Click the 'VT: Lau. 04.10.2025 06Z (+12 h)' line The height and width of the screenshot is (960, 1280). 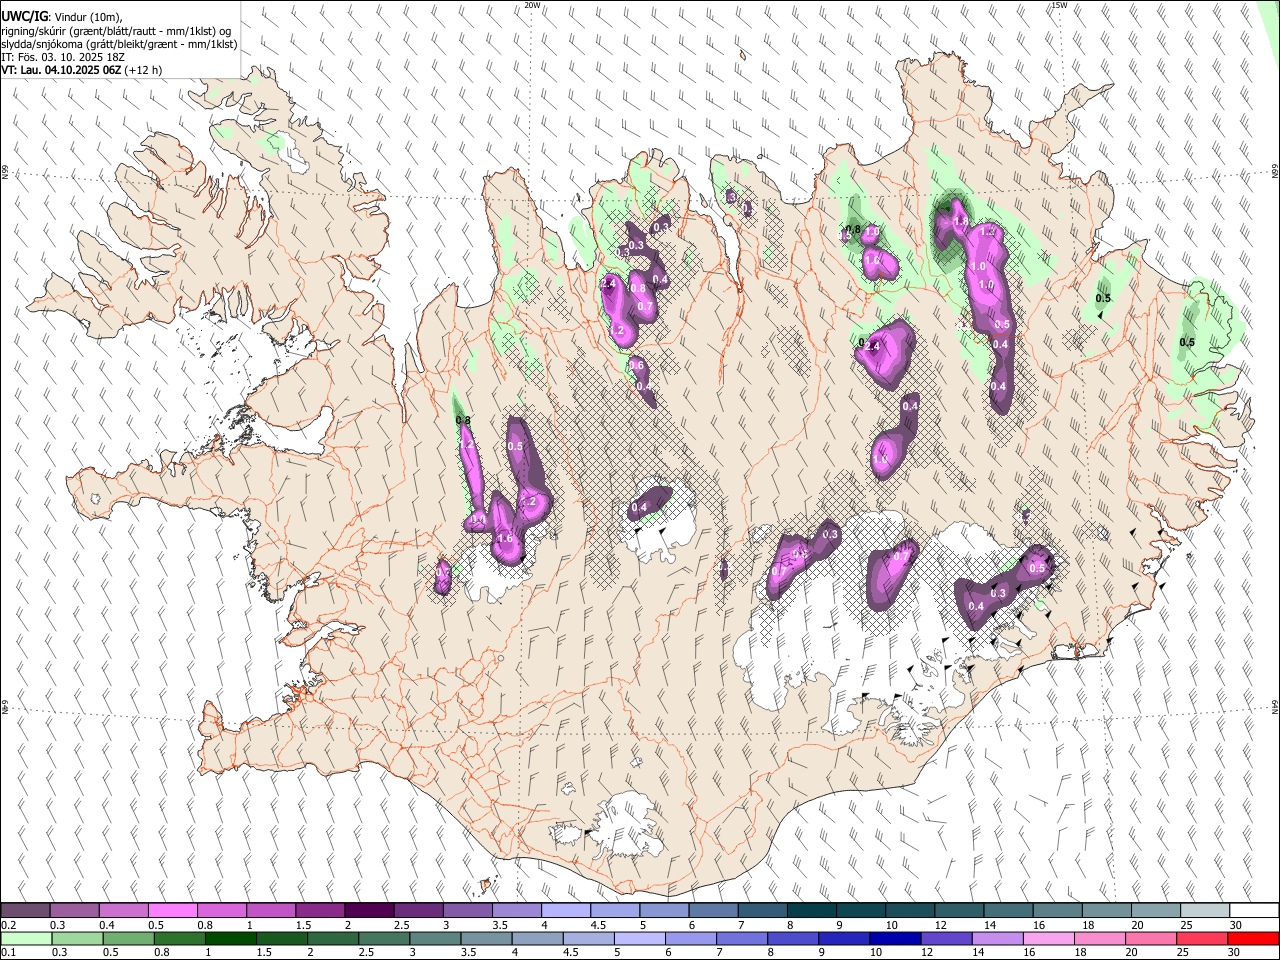pyautogui.click(x=82, y=70)
